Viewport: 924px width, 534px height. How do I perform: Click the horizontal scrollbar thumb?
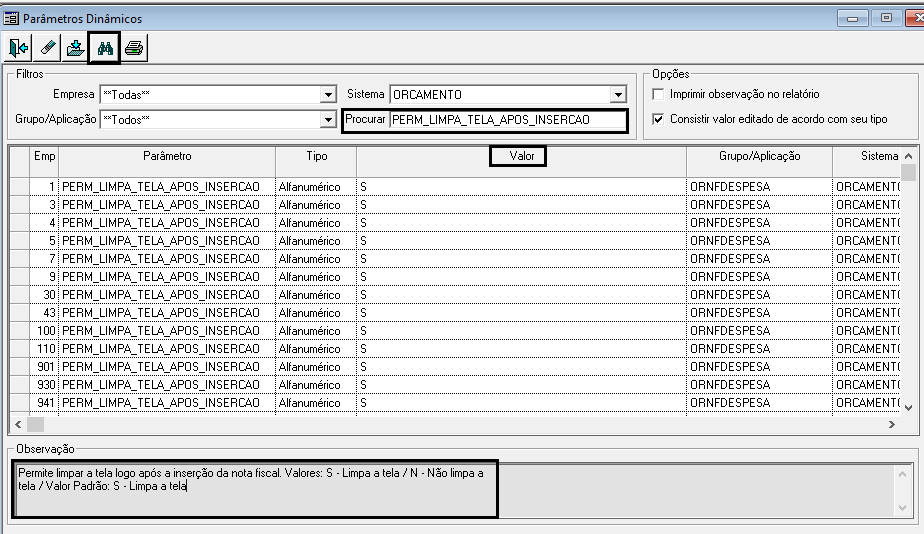35,424
